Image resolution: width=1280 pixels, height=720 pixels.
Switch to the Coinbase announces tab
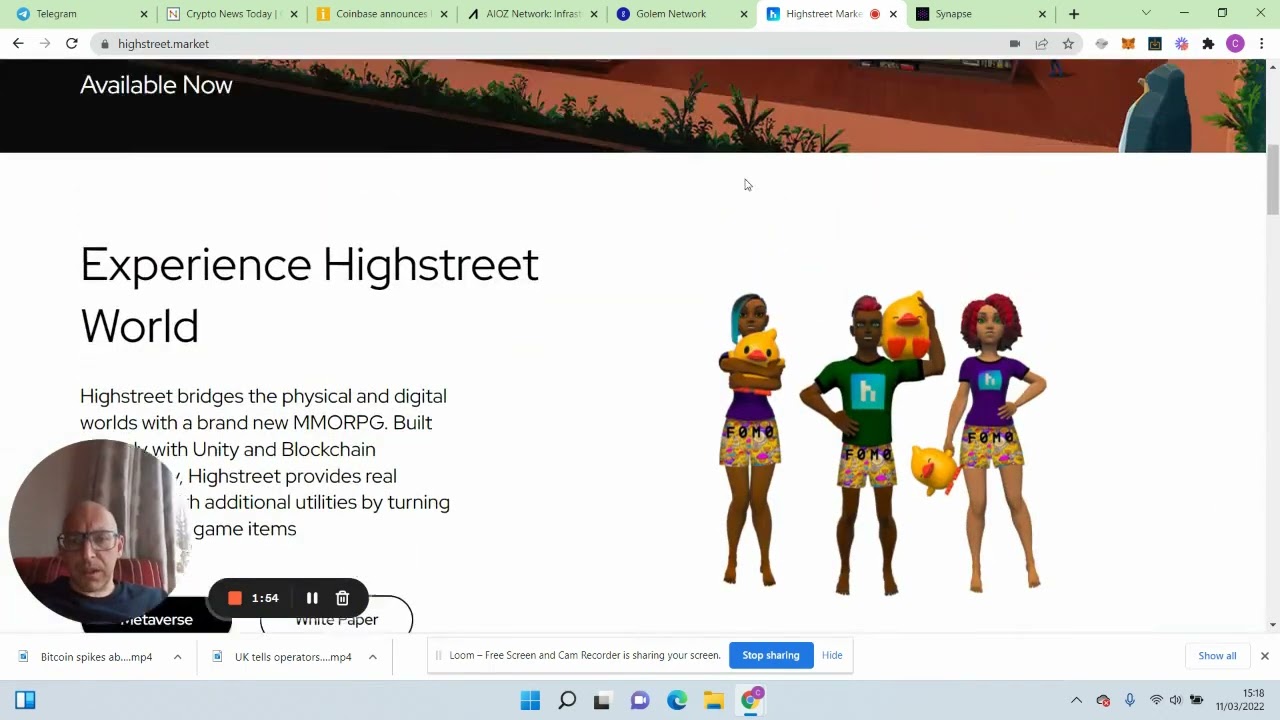[x=381, y=14]
